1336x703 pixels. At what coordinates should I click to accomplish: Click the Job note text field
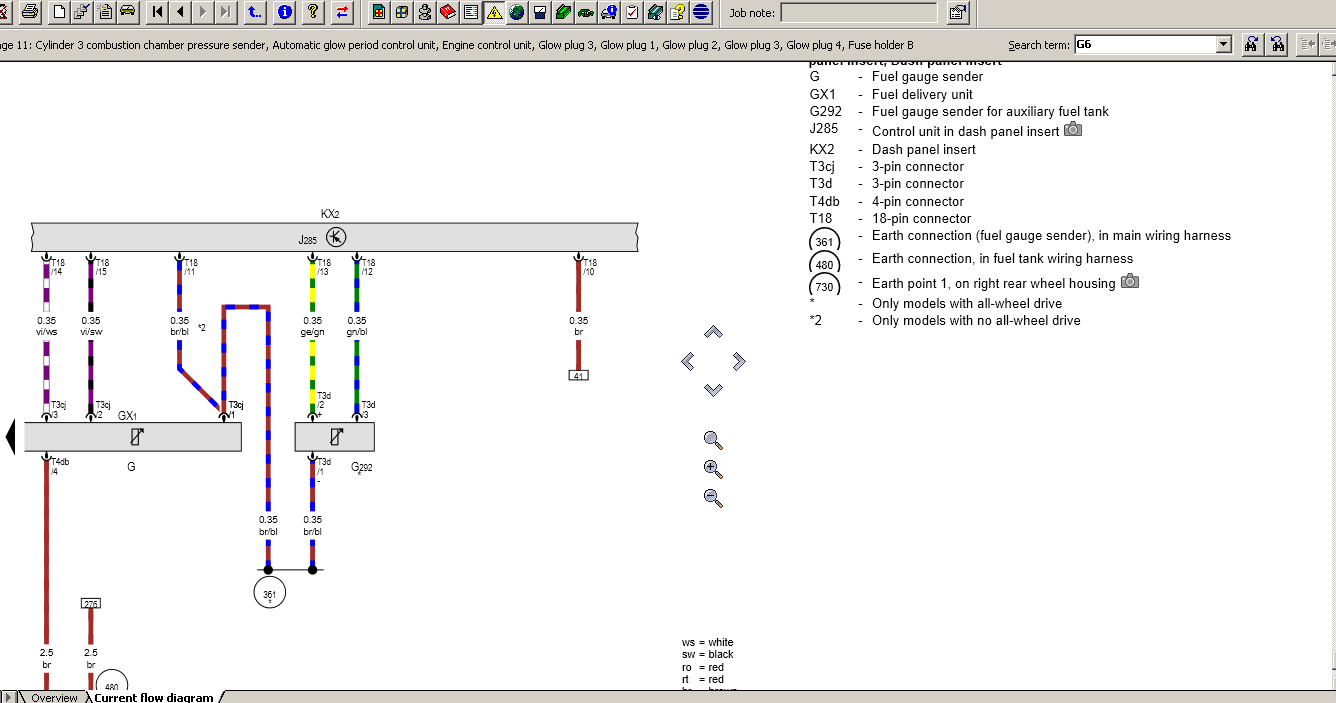click(x=859, y=12)
